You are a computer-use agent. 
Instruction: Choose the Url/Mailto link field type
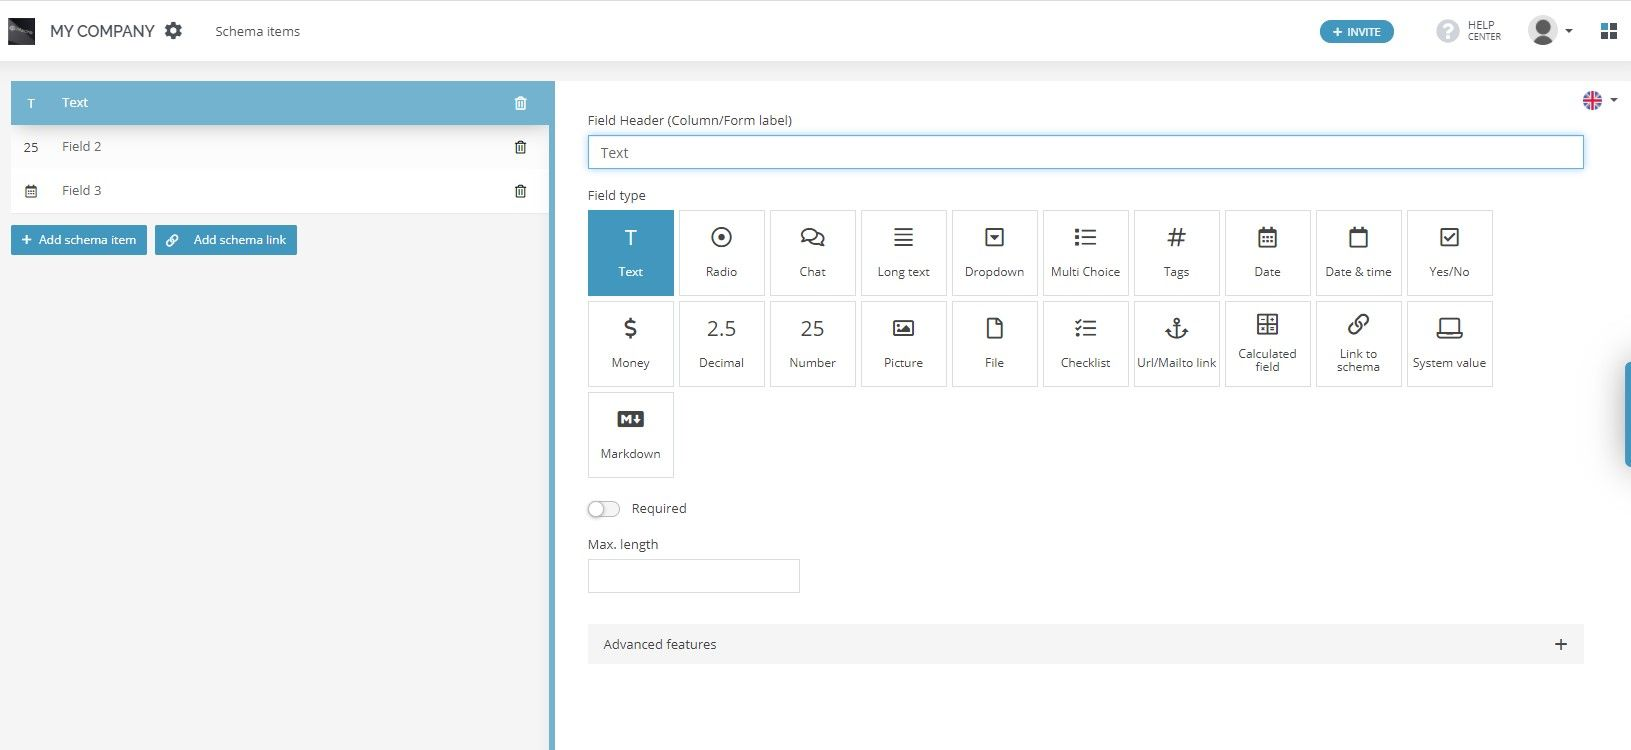pos(1176,344)
